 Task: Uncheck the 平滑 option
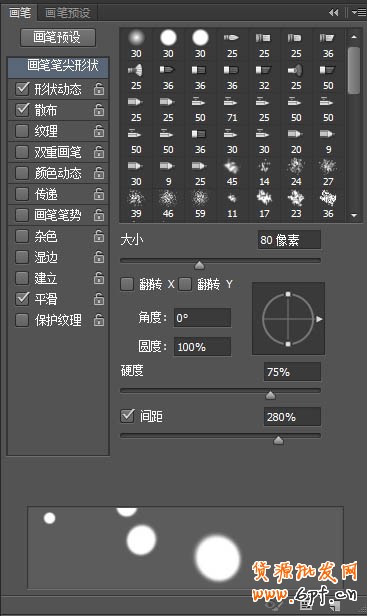[22, 299]
